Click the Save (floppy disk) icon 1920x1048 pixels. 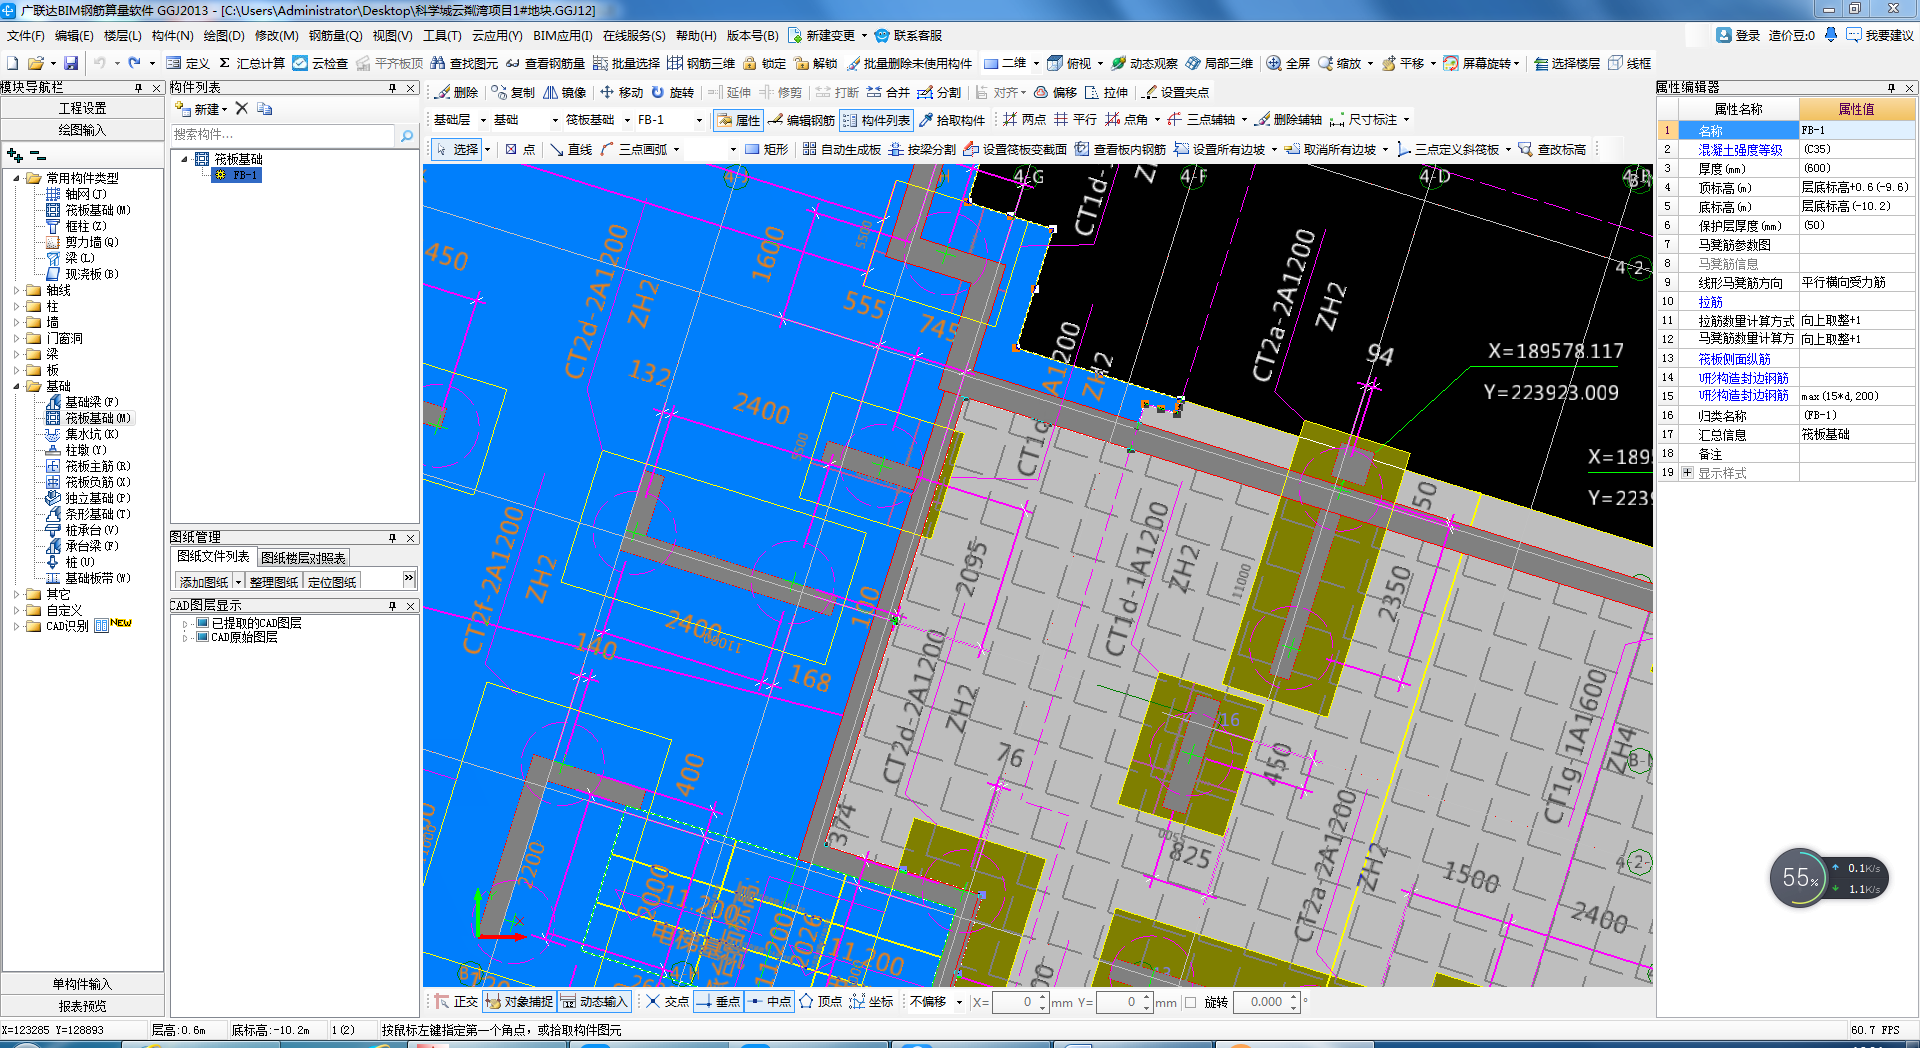point(71,63)
